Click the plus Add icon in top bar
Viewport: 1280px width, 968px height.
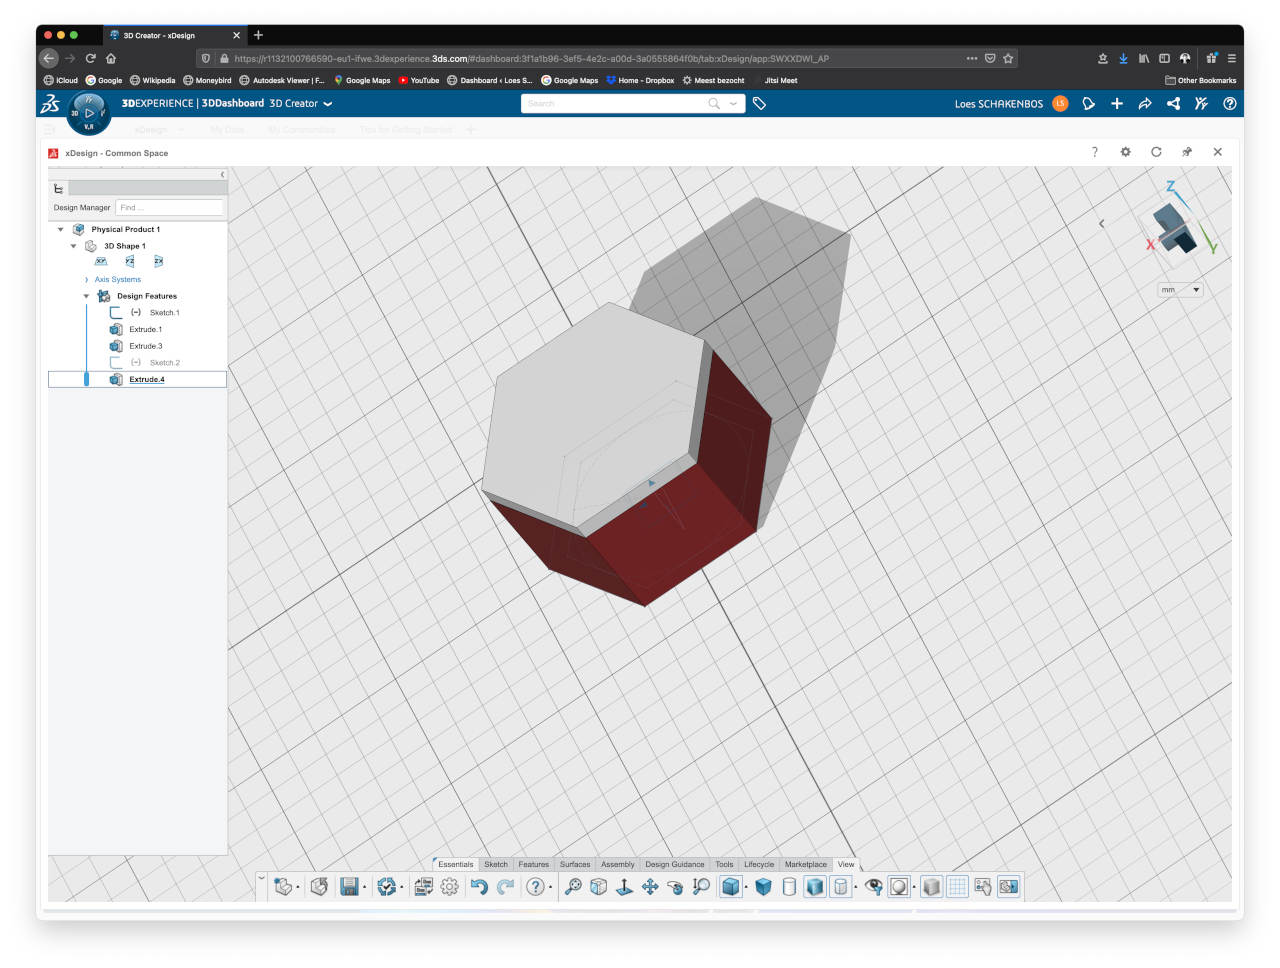click(1117, 104)
